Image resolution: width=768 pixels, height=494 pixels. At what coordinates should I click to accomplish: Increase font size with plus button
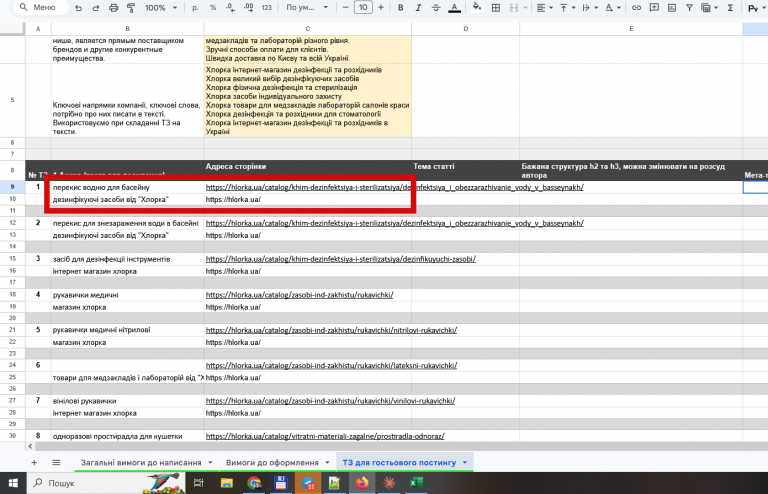point(381,8)
